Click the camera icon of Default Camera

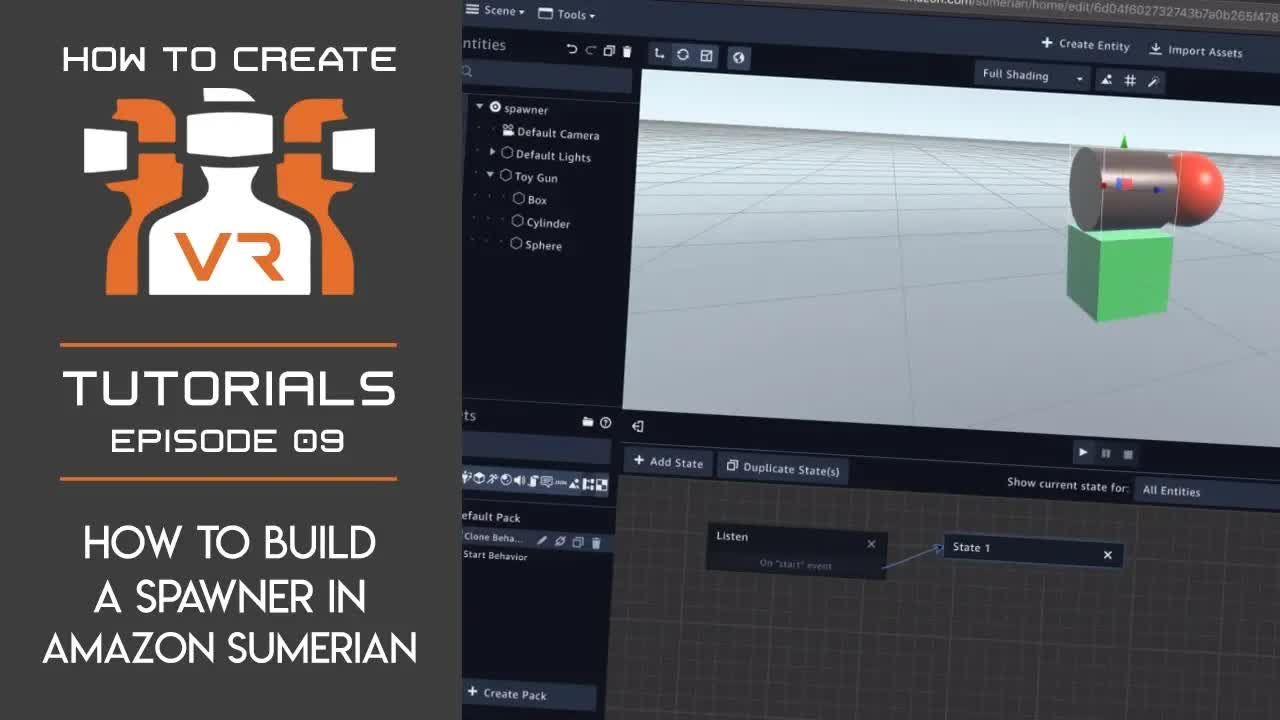[x=508, y=131]
